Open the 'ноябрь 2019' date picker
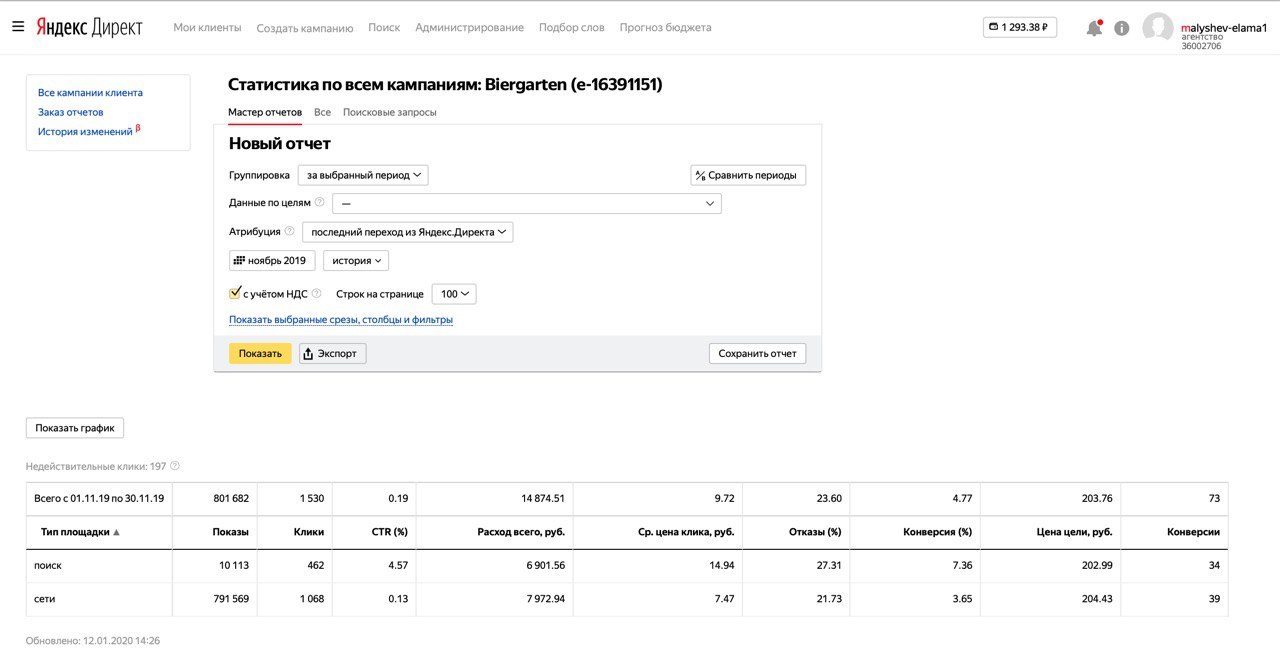 (272, 261)
